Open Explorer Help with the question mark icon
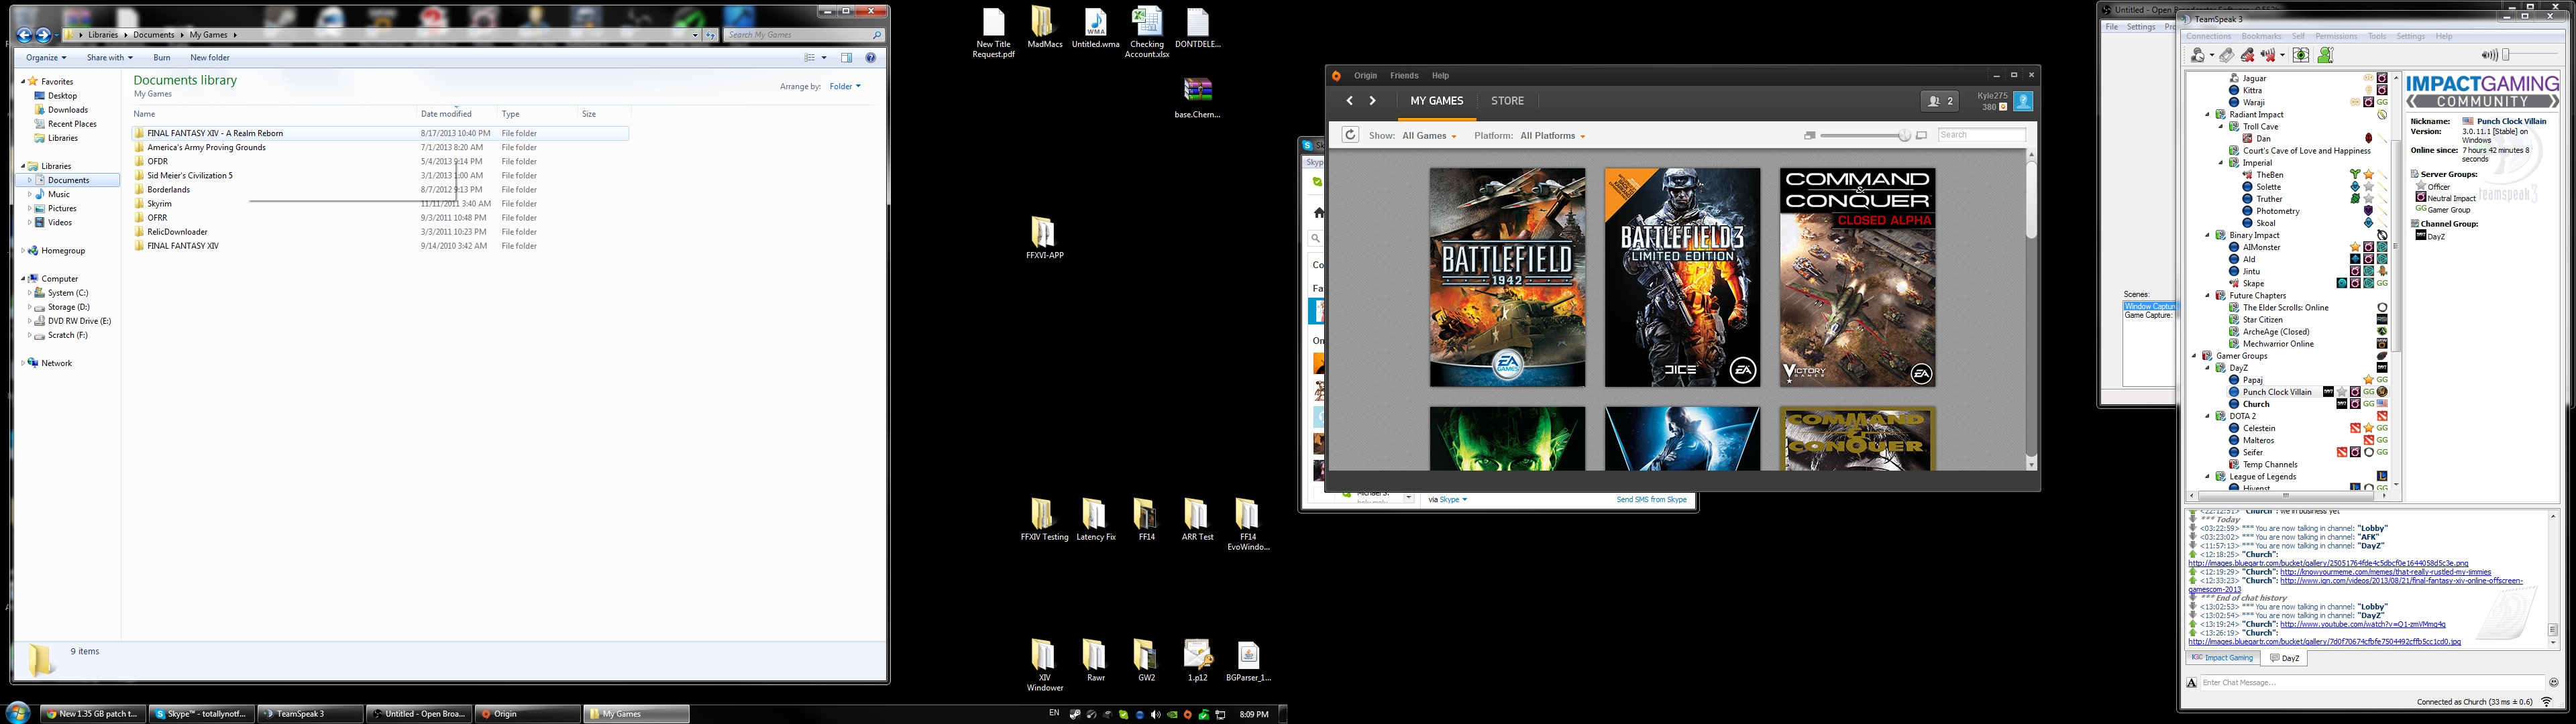The image size is (2576, 724). pos(871,58)
